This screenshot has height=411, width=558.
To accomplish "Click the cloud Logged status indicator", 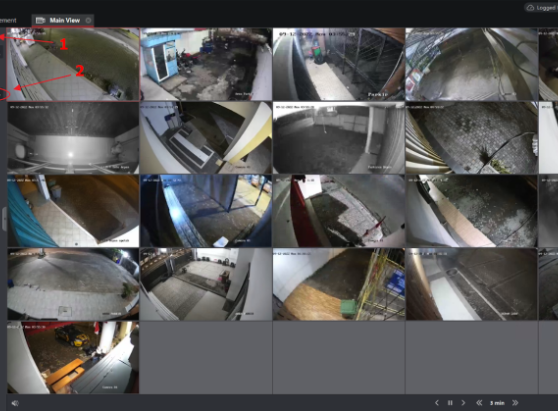I will 542,7.
